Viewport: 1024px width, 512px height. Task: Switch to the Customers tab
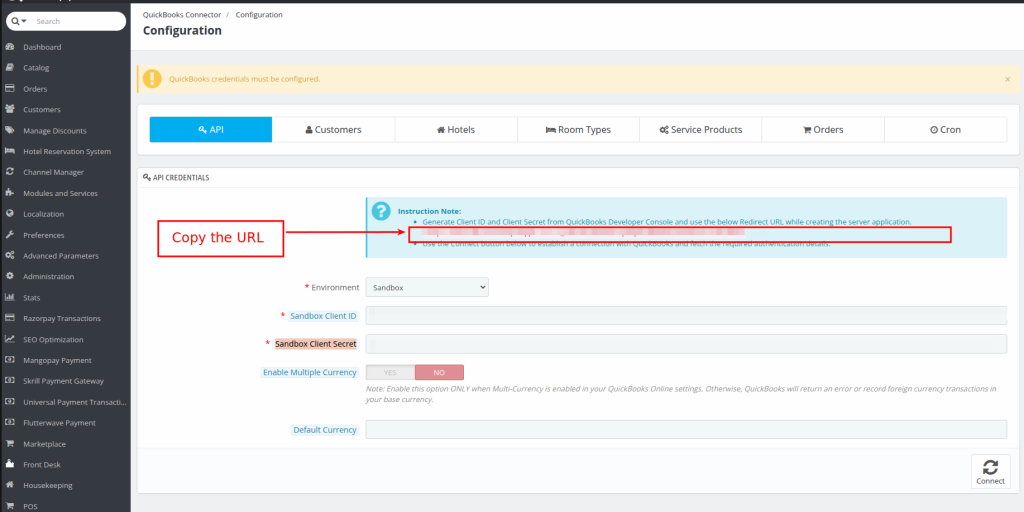[333, 129]
